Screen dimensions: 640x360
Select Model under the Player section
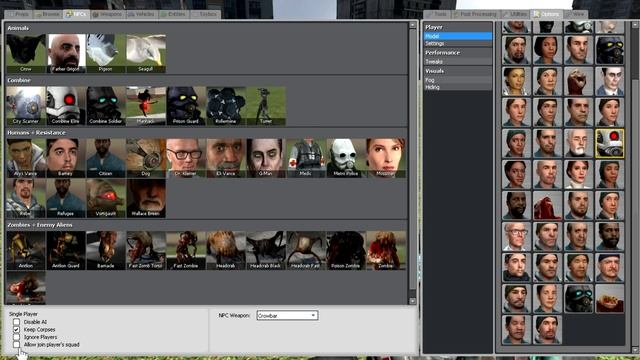(x=458, y=36)
